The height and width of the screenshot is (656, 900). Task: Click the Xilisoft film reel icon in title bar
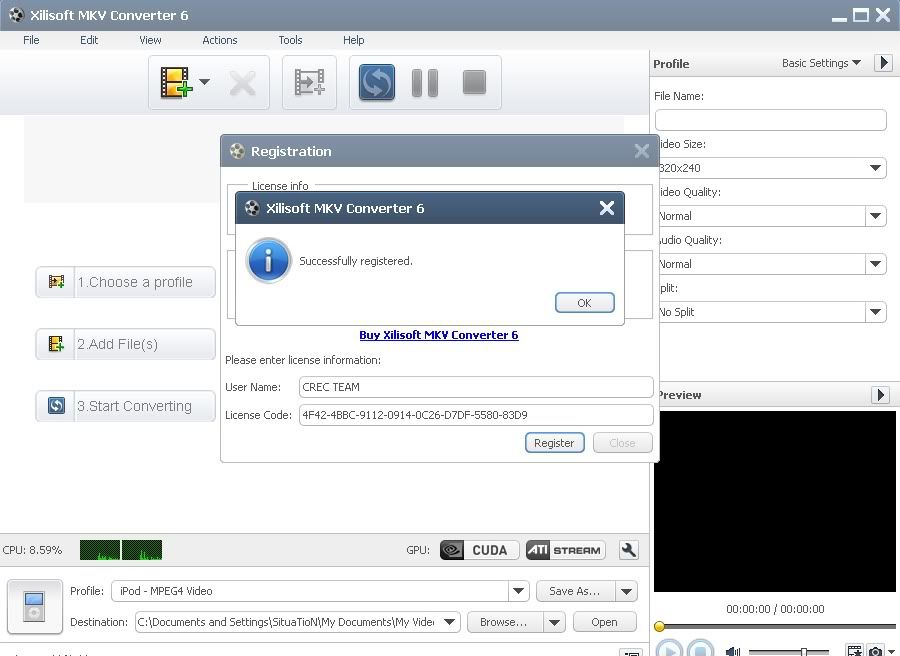click(x=16, y=15)
